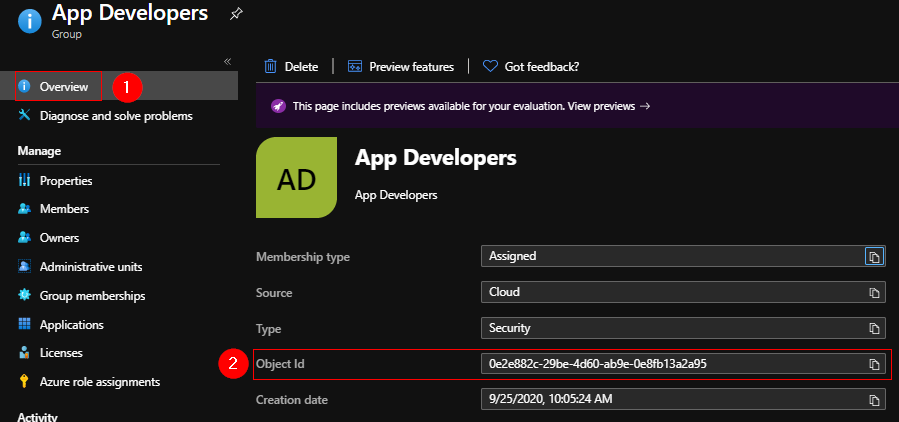Click the blue info icon beside title
The height and width of the screenshot is (422, 899).
point(30,22)
